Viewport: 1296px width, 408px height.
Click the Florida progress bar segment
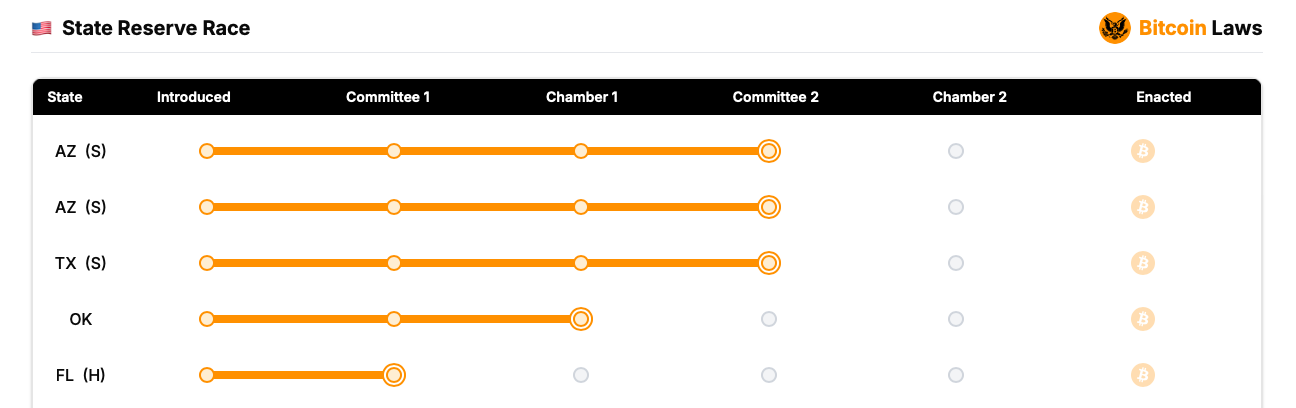300,375
